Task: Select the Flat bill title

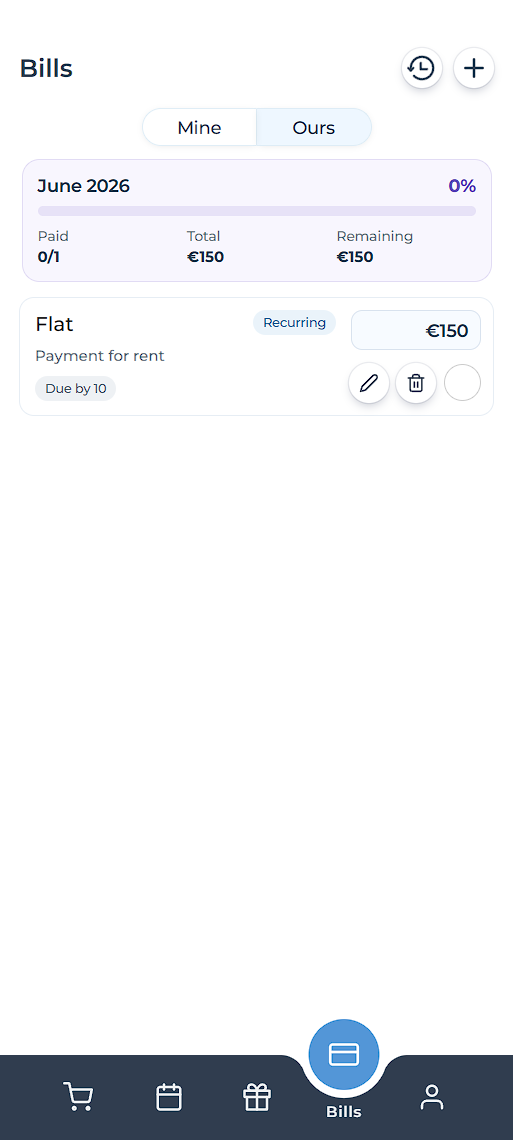Action: tap(54, 324)
